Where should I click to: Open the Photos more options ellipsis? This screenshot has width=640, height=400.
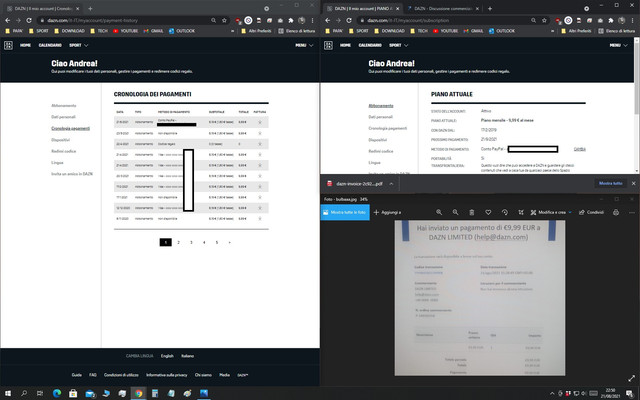(x=632, y=212)
